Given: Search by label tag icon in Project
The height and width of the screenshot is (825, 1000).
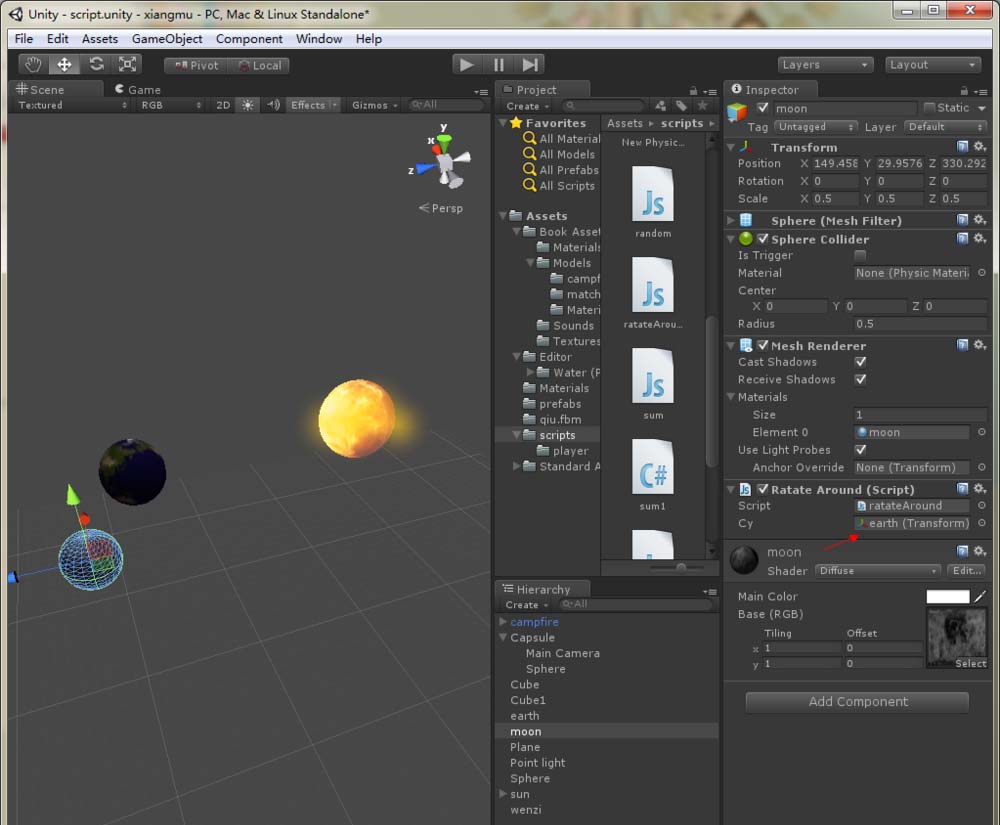Looking at the screenshot, I should coord(682,106).
